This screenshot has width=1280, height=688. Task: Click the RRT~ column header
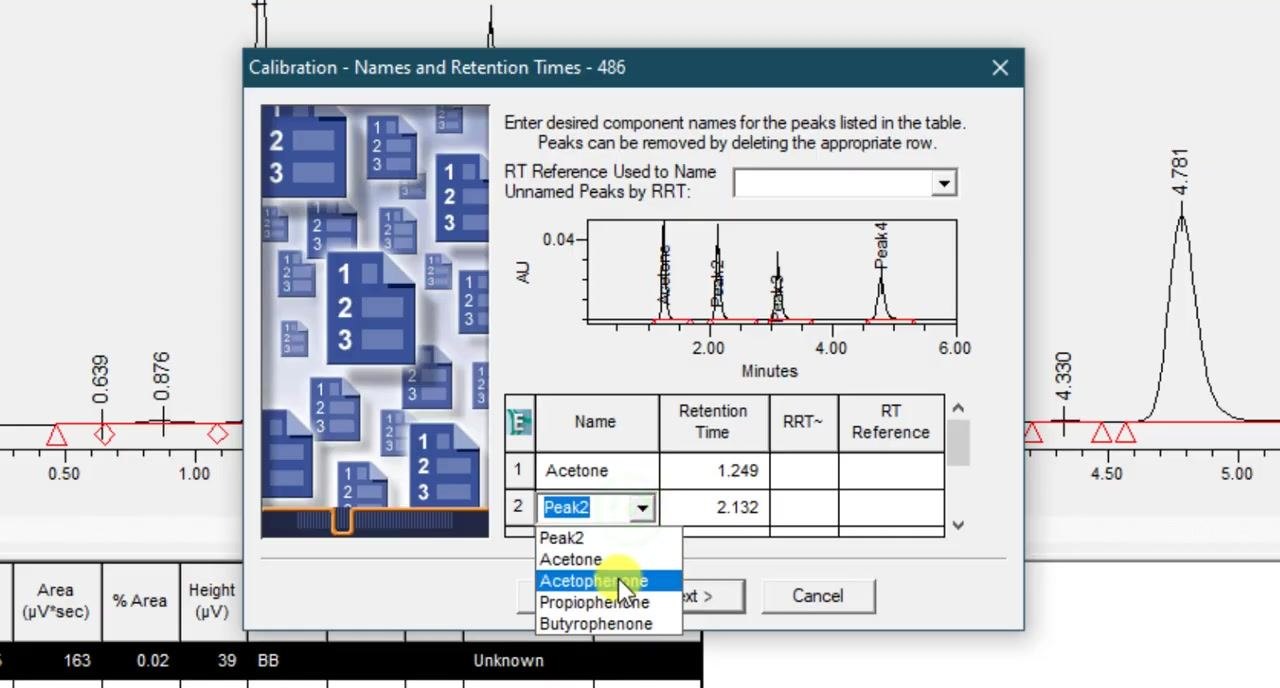pos(803,422)
